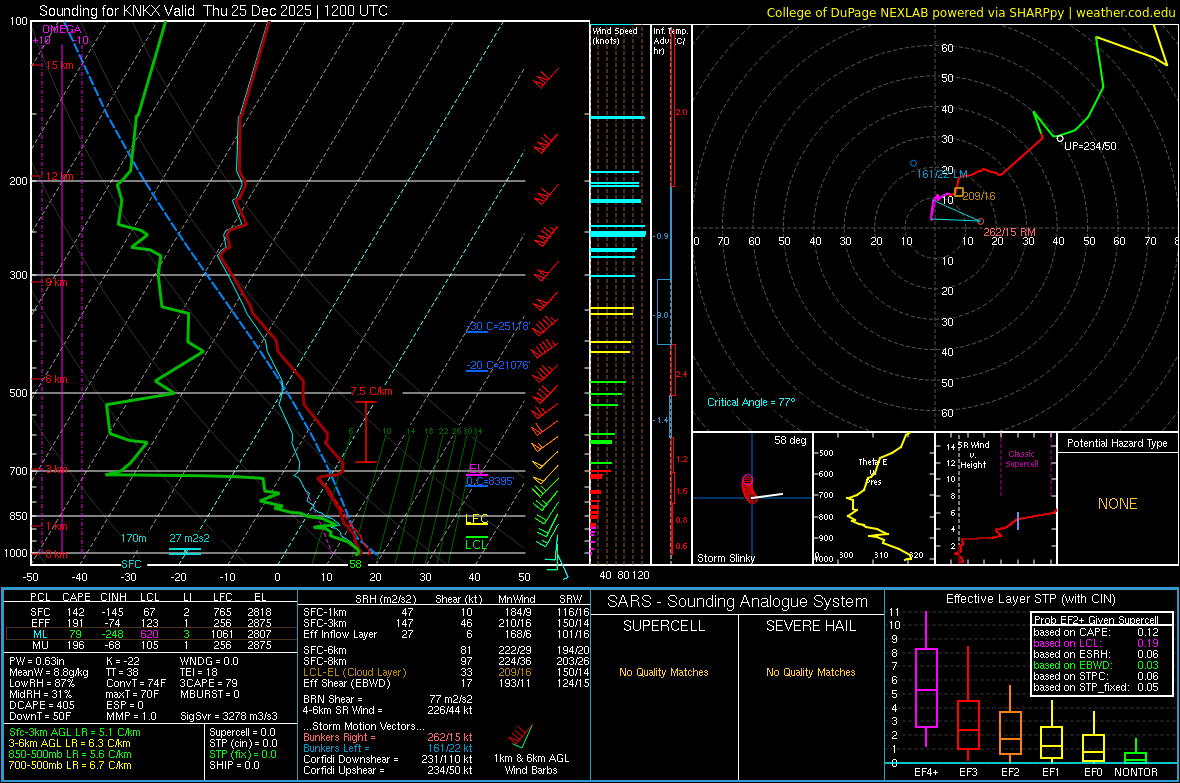
Task: Select the EFF parcel row label
Action: coord(40,623)
